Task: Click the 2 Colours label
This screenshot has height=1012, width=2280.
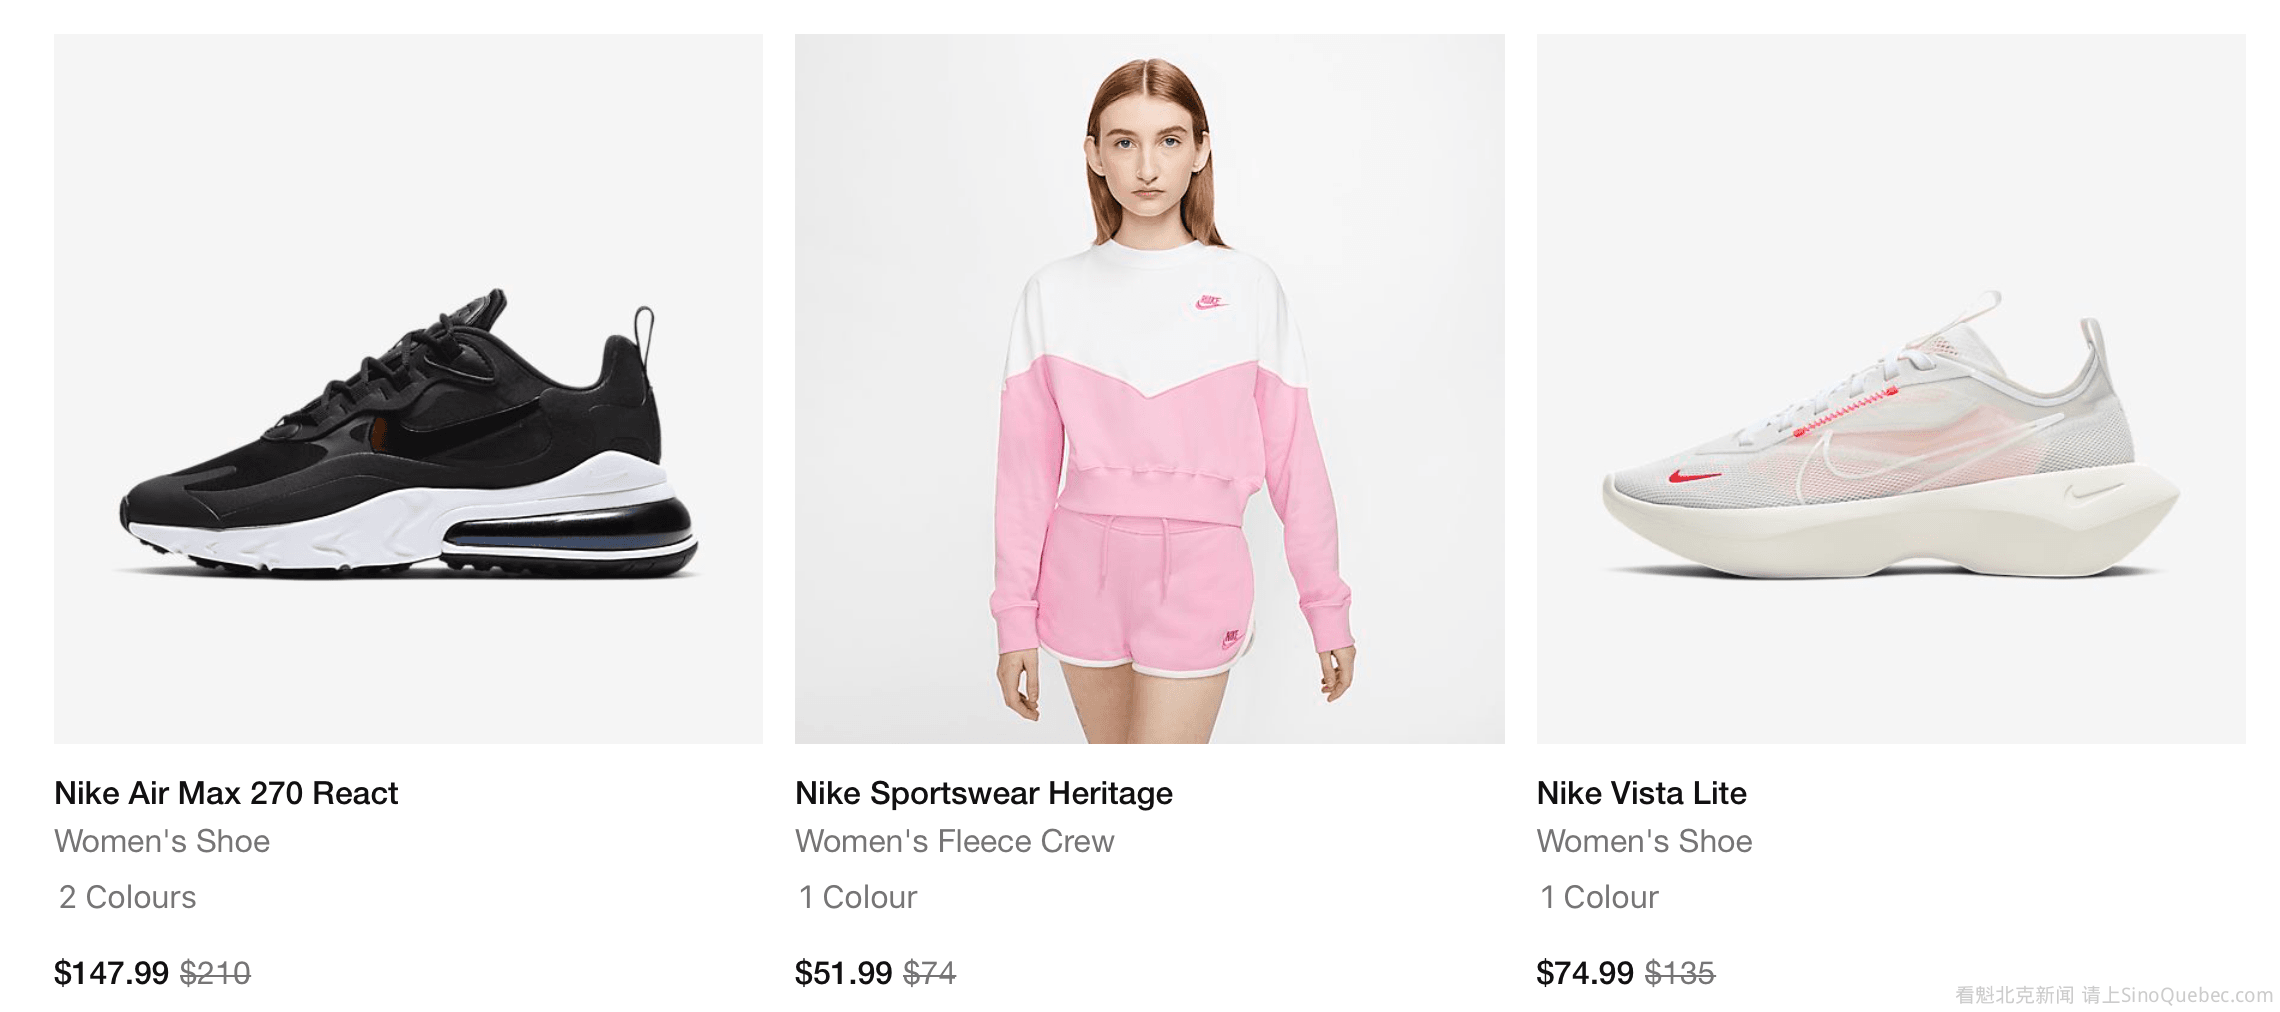Action: pyautogui.click(x=128, y=897)
